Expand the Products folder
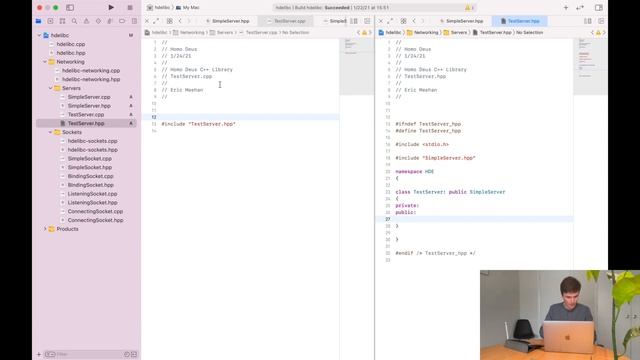The image size is (640, 360). (x=45, y=229)
